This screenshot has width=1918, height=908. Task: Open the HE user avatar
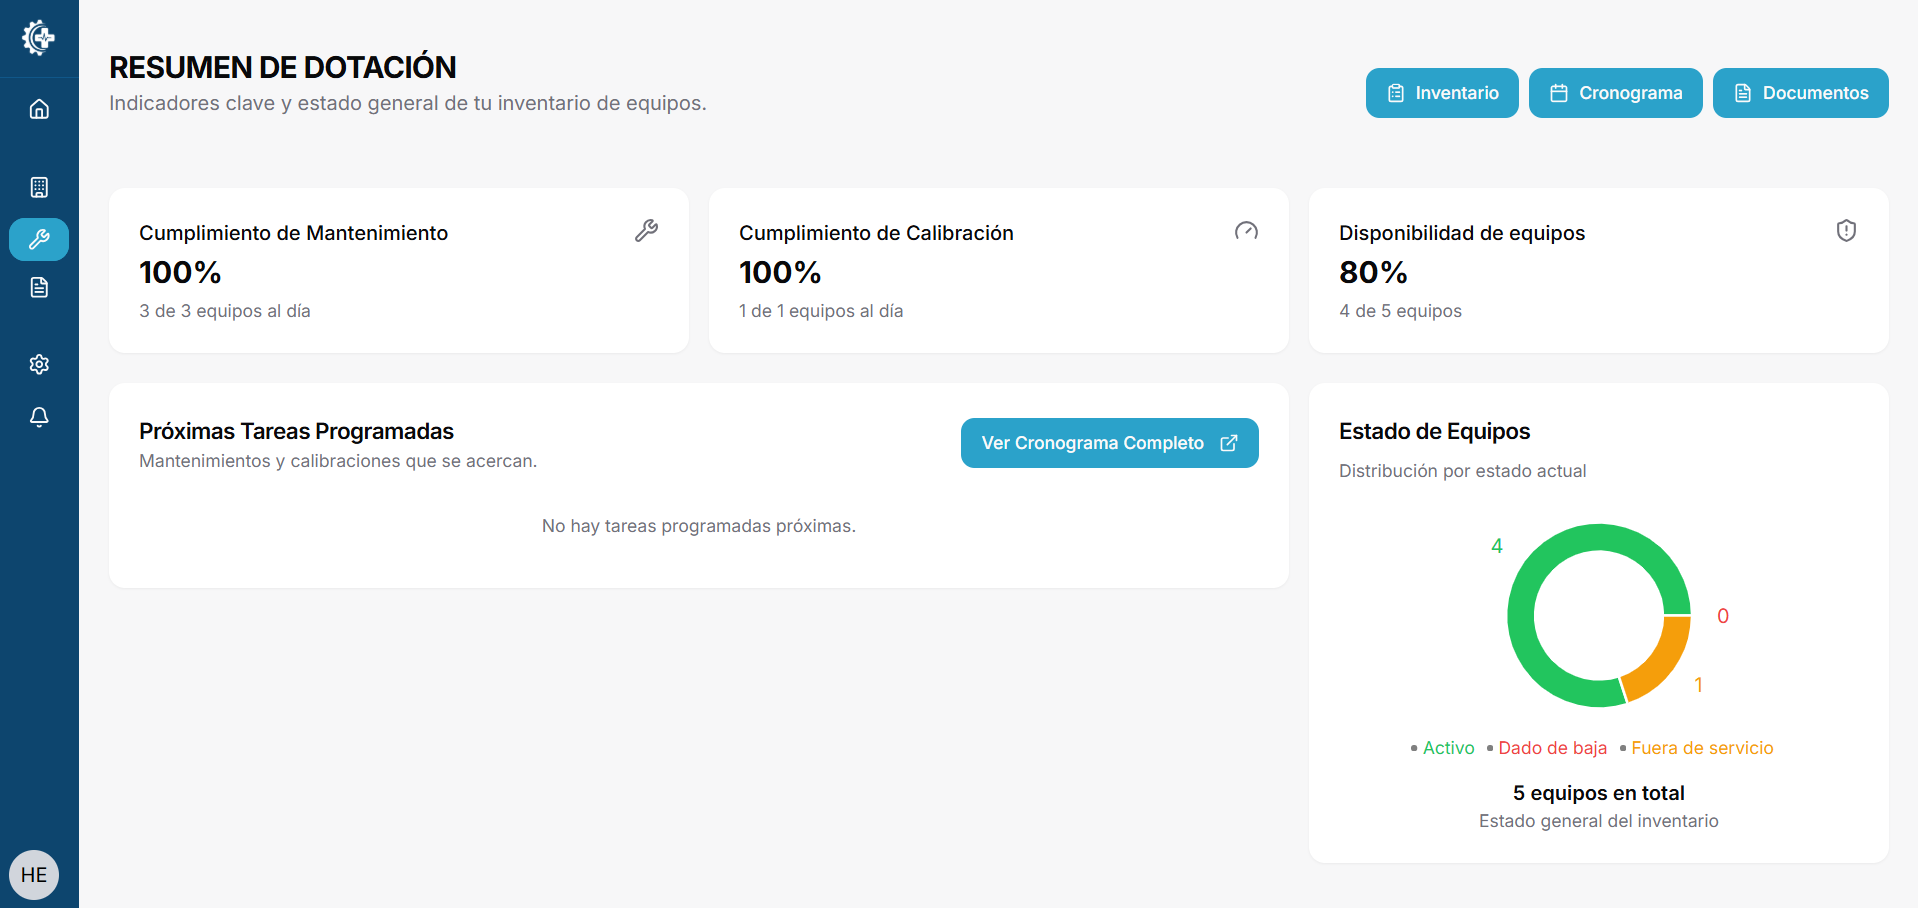click(x=34, y=875)
